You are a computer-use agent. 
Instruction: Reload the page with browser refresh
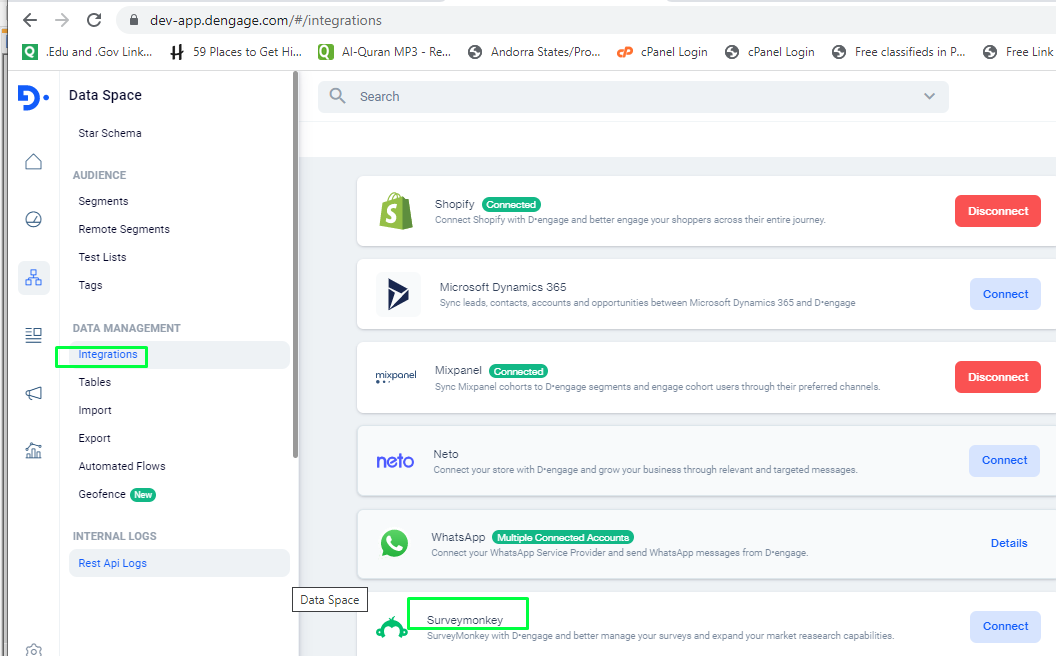click(x=94, y=20)
